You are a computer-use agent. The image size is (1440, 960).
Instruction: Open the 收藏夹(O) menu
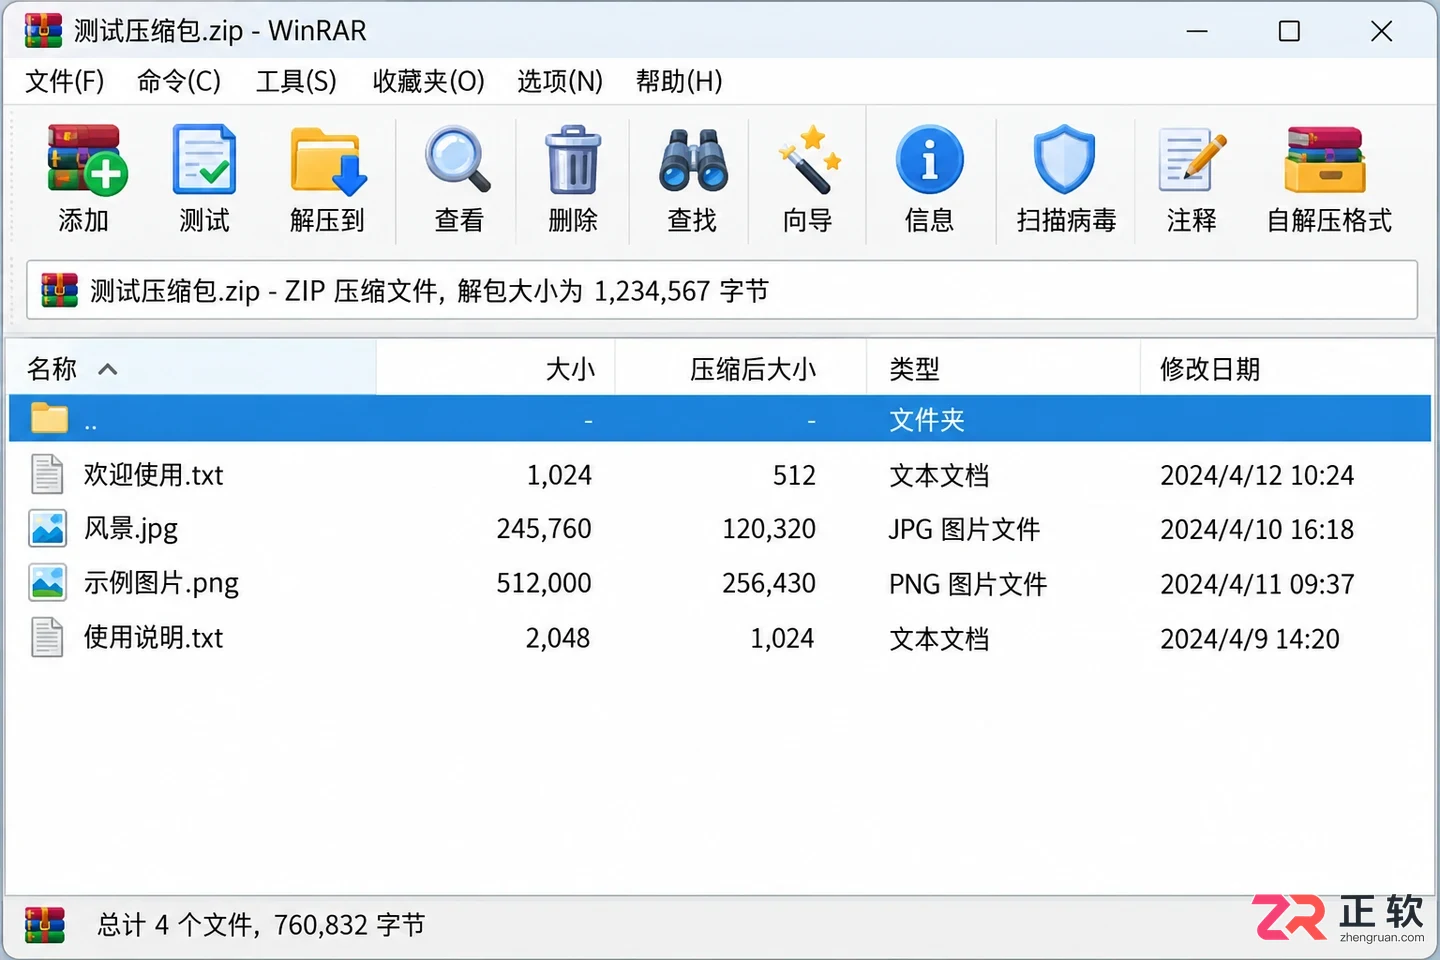click(x=428, y=81)
